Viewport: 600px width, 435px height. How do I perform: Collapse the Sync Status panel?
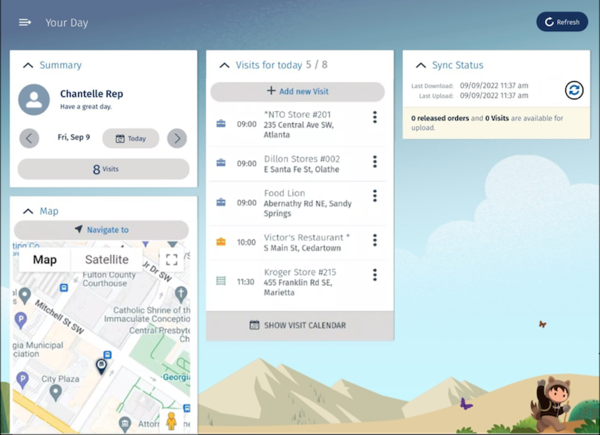click(x=421, y=65)
